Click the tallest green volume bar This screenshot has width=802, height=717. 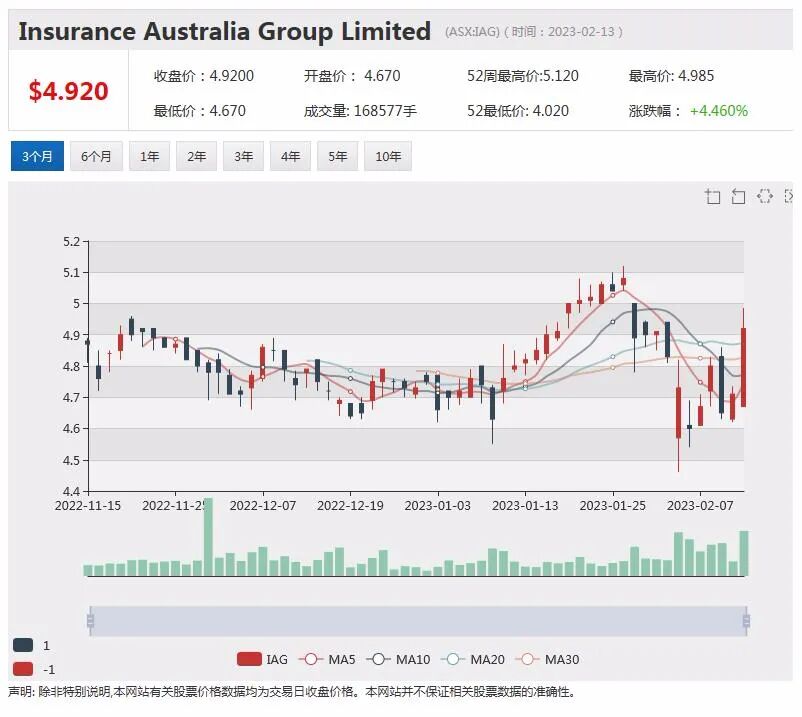[208, 536]
